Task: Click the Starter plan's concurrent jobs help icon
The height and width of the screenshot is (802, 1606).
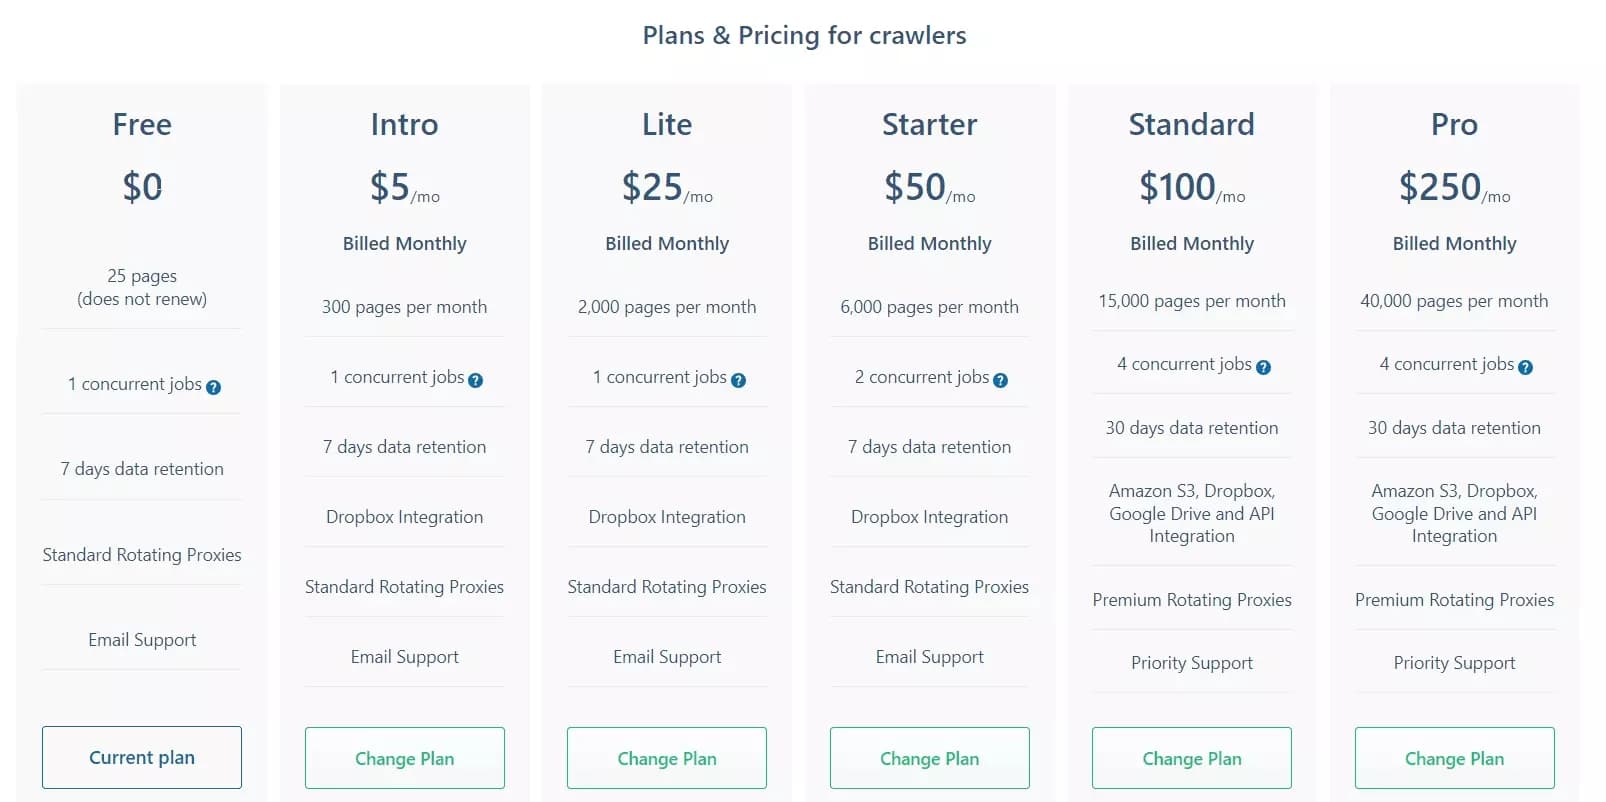Action: click(x=1001, y=380)
